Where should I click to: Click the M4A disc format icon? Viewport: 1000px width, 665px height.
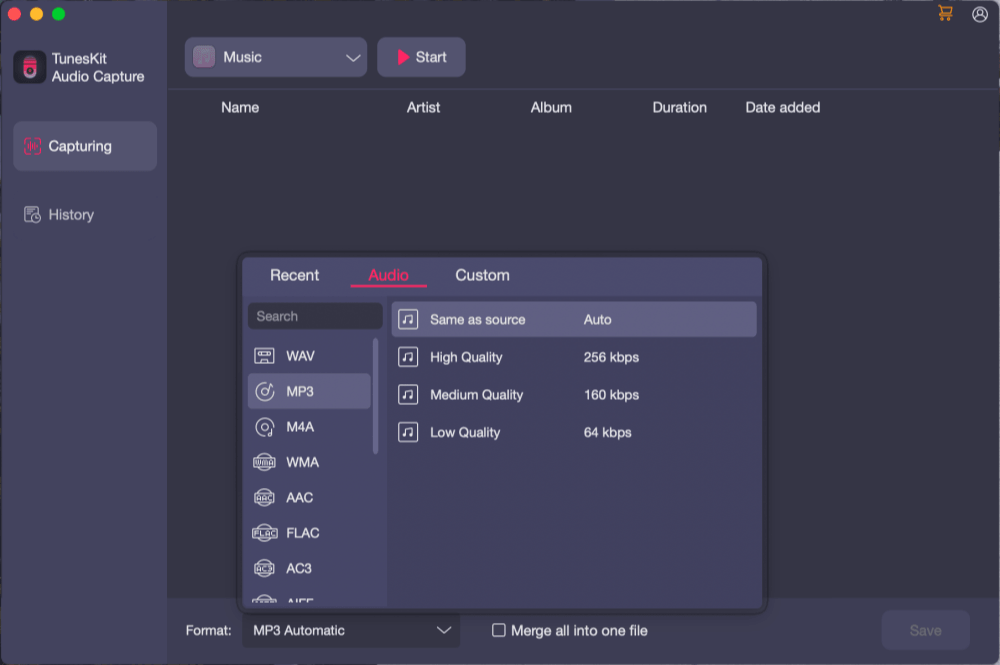coord(264,427)
